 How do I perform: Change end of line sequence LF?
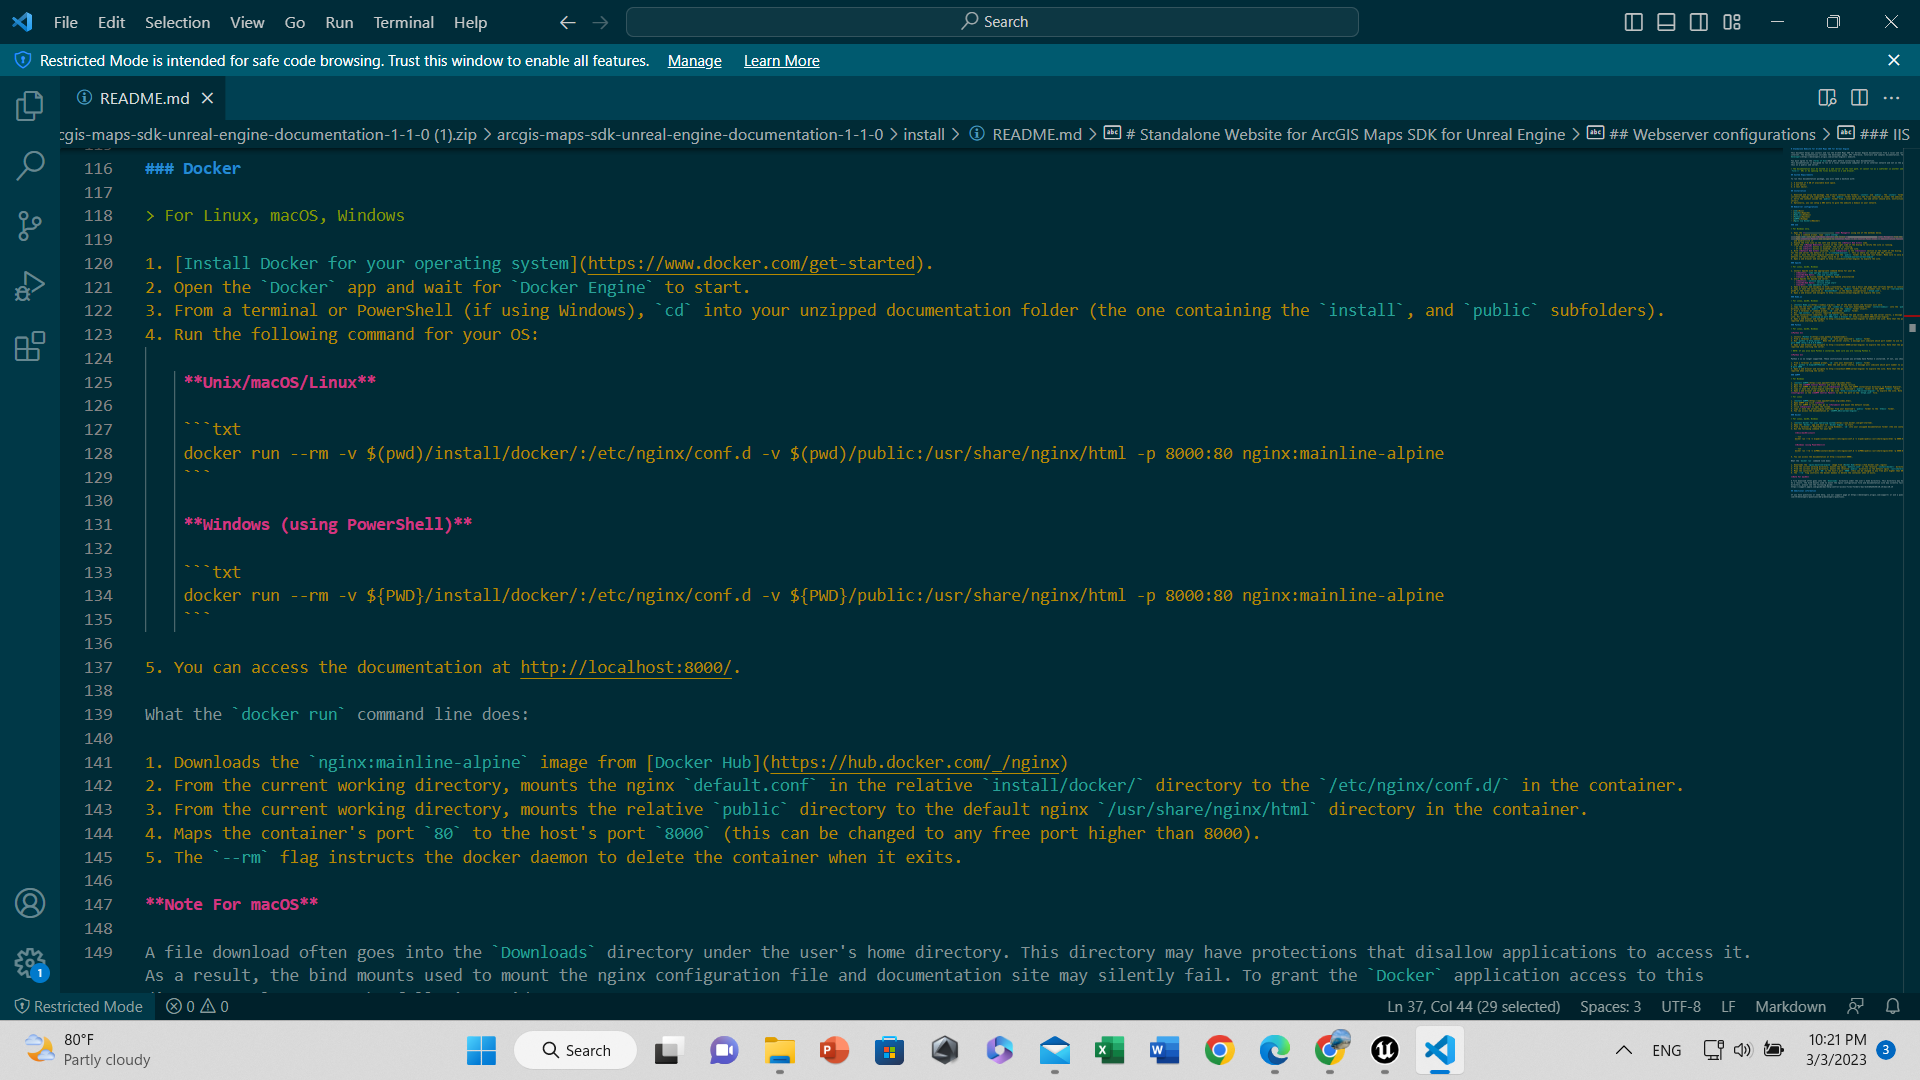(x=1728, y=1006)
